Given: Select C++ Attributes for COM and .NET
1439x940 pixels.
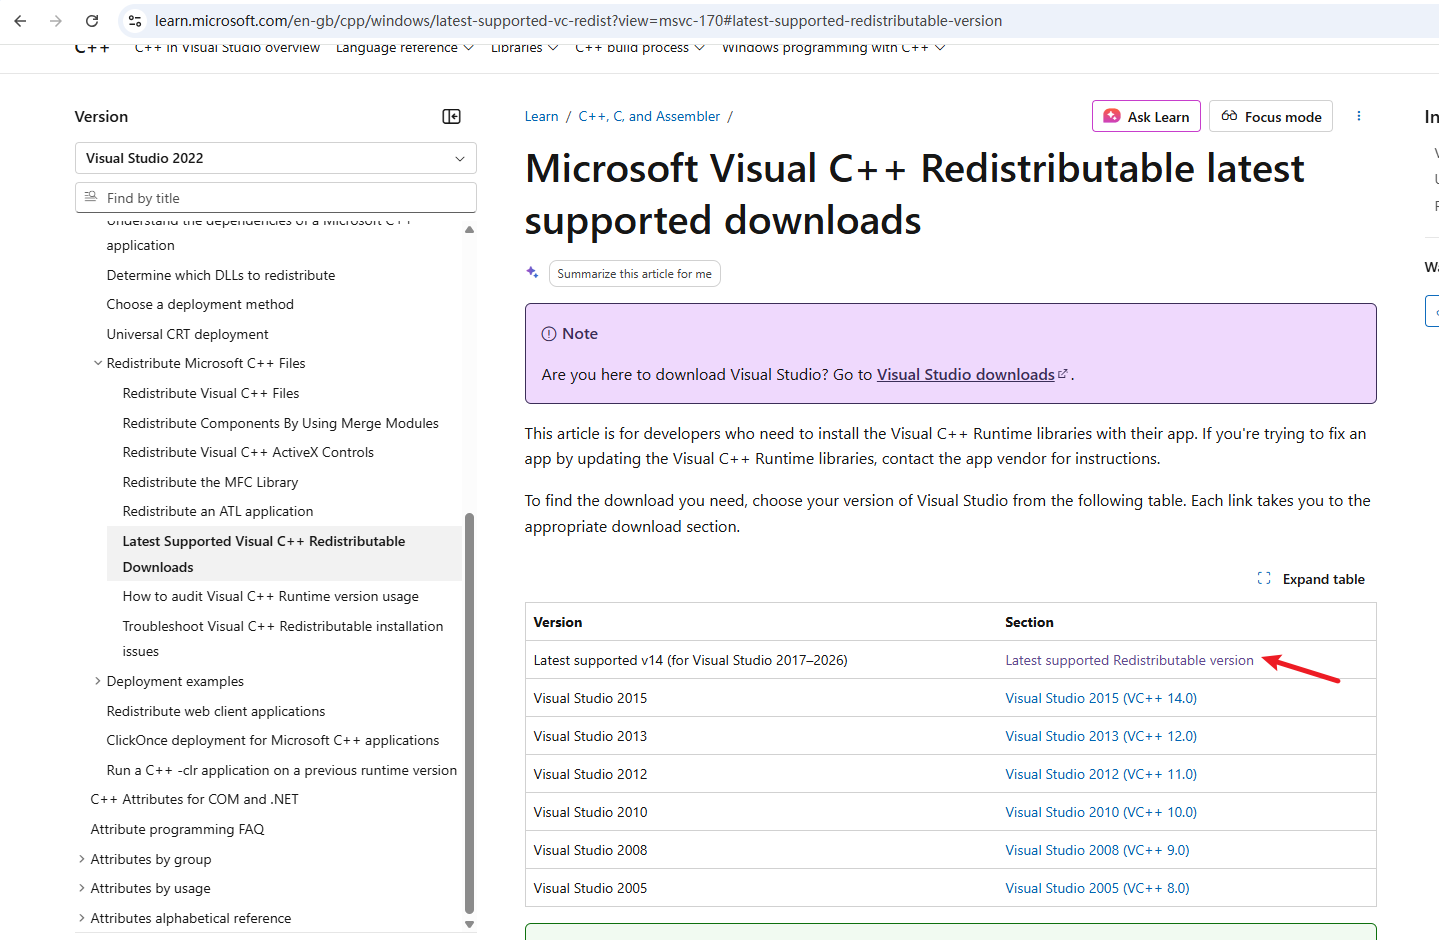Looking at the screenshot, I should point(195,799).
